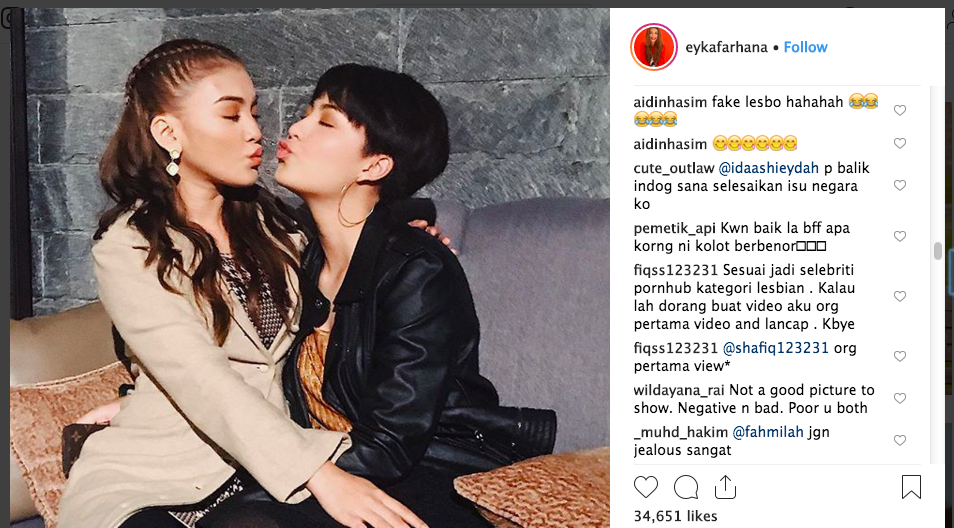
Task: Open the comment speech bubble icon
Action: [686, 487]
